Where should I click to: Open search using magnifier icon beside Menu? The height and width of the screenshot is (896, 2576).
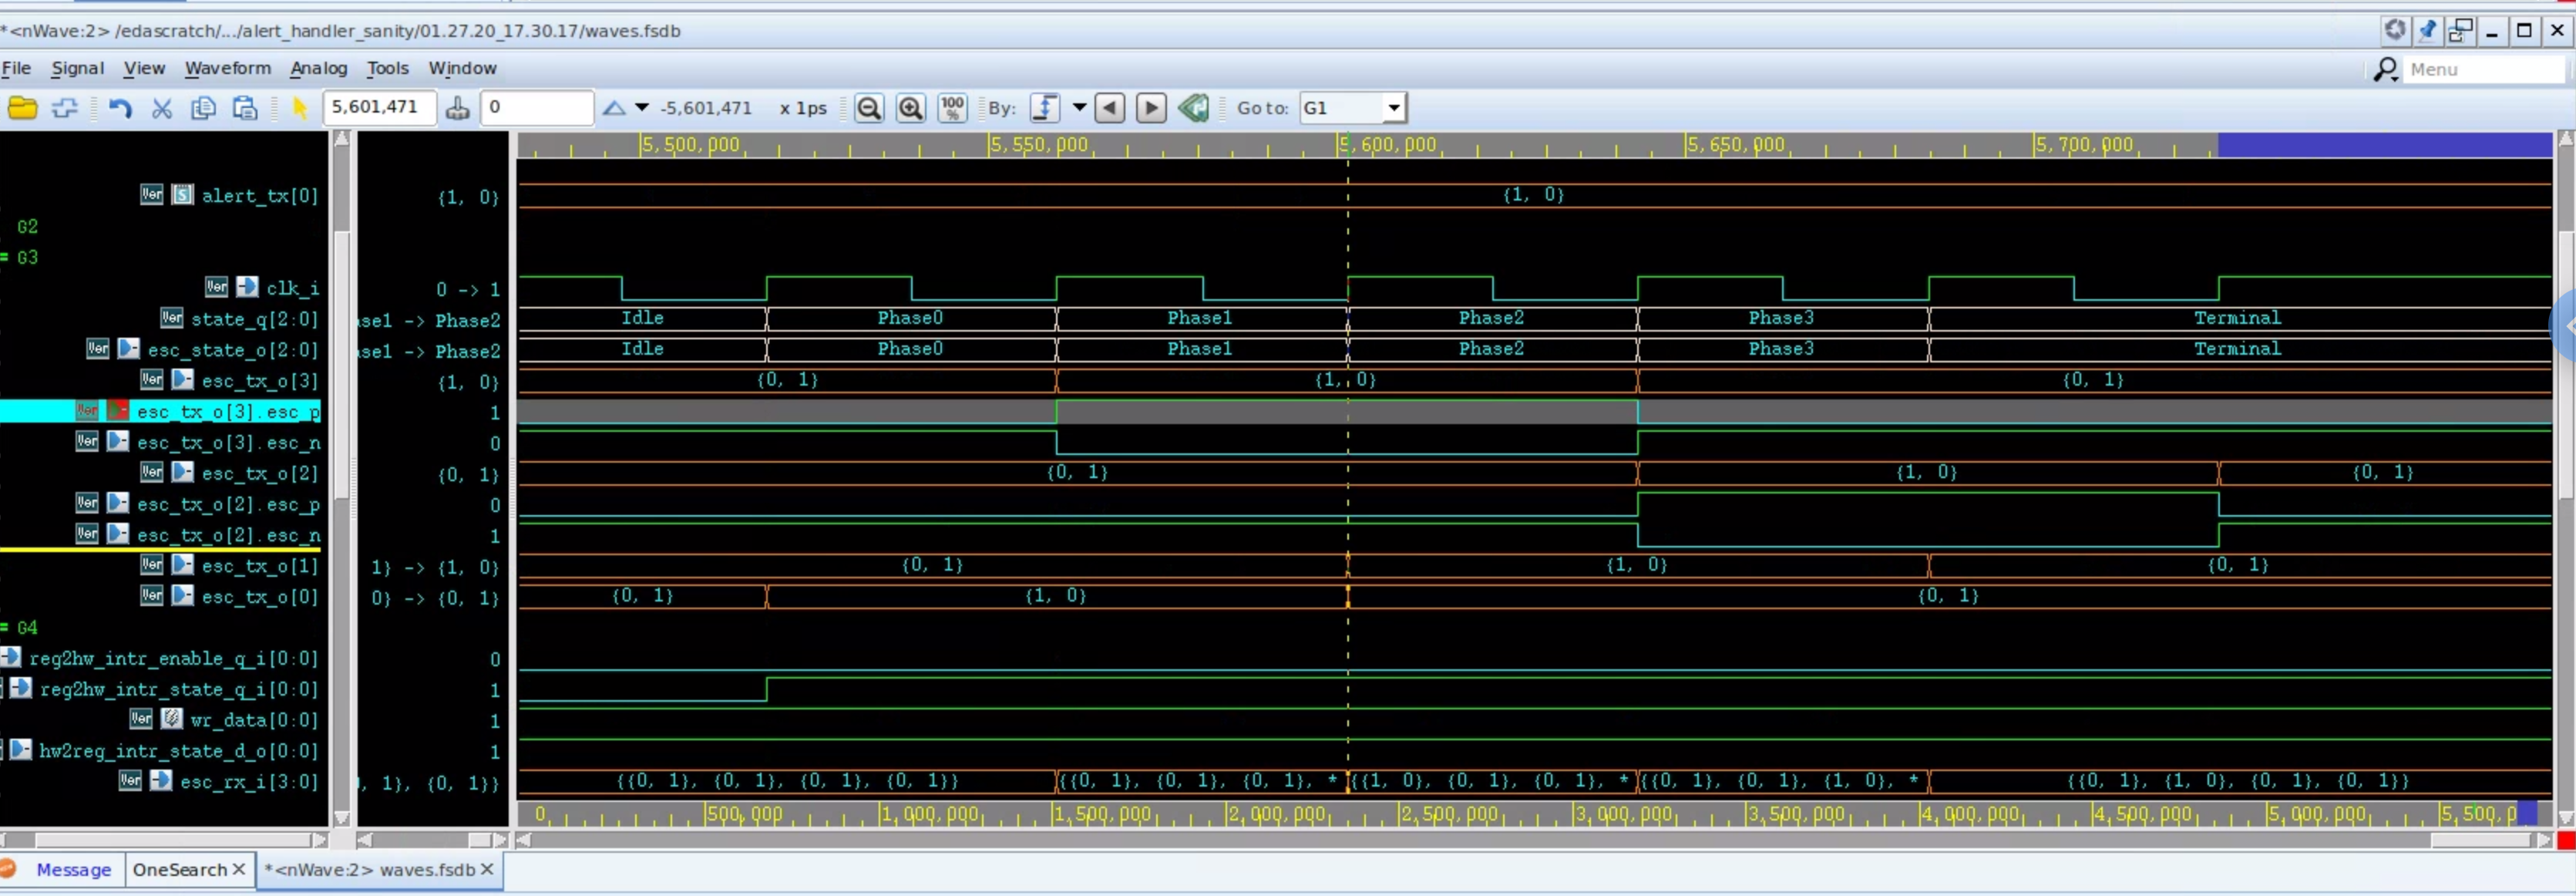coord(2386,70)
